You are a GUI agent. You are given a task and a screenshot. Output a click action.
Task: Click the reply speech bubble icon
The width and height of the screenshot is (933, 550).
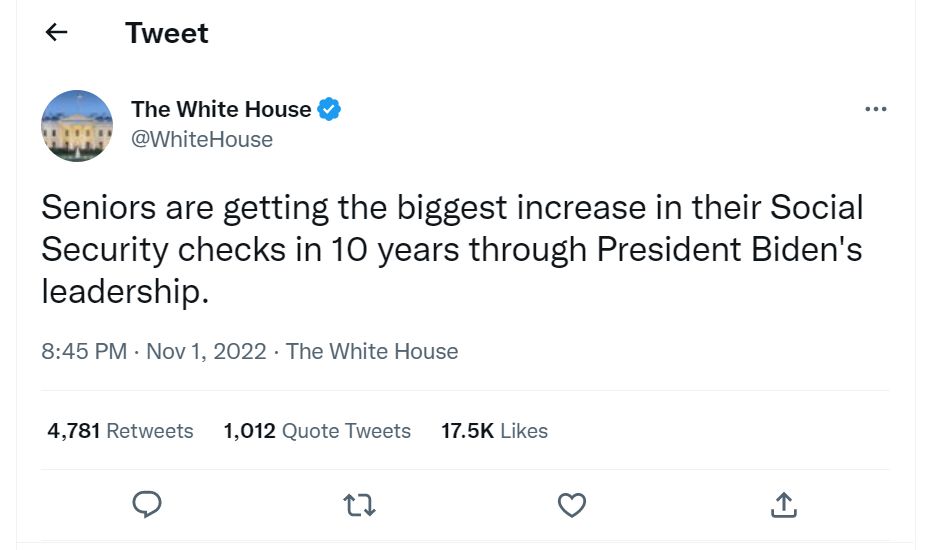[147, 506]
